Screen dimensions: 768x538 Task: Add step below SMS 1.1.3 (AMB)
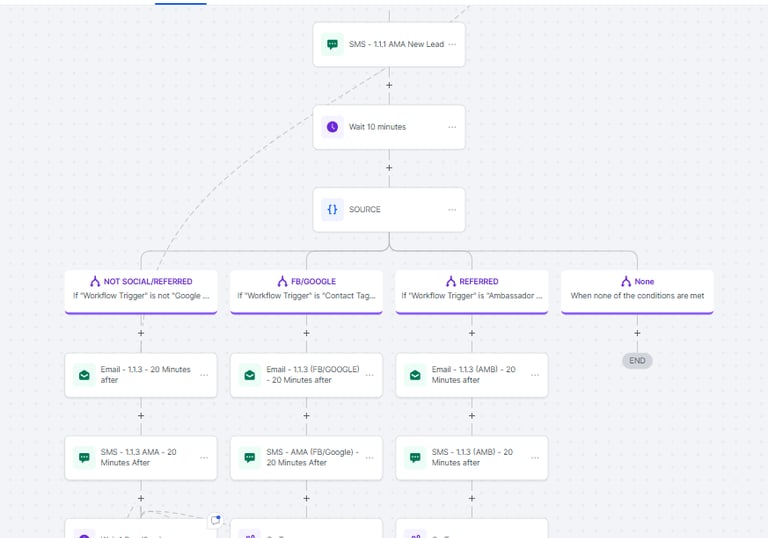472,498
